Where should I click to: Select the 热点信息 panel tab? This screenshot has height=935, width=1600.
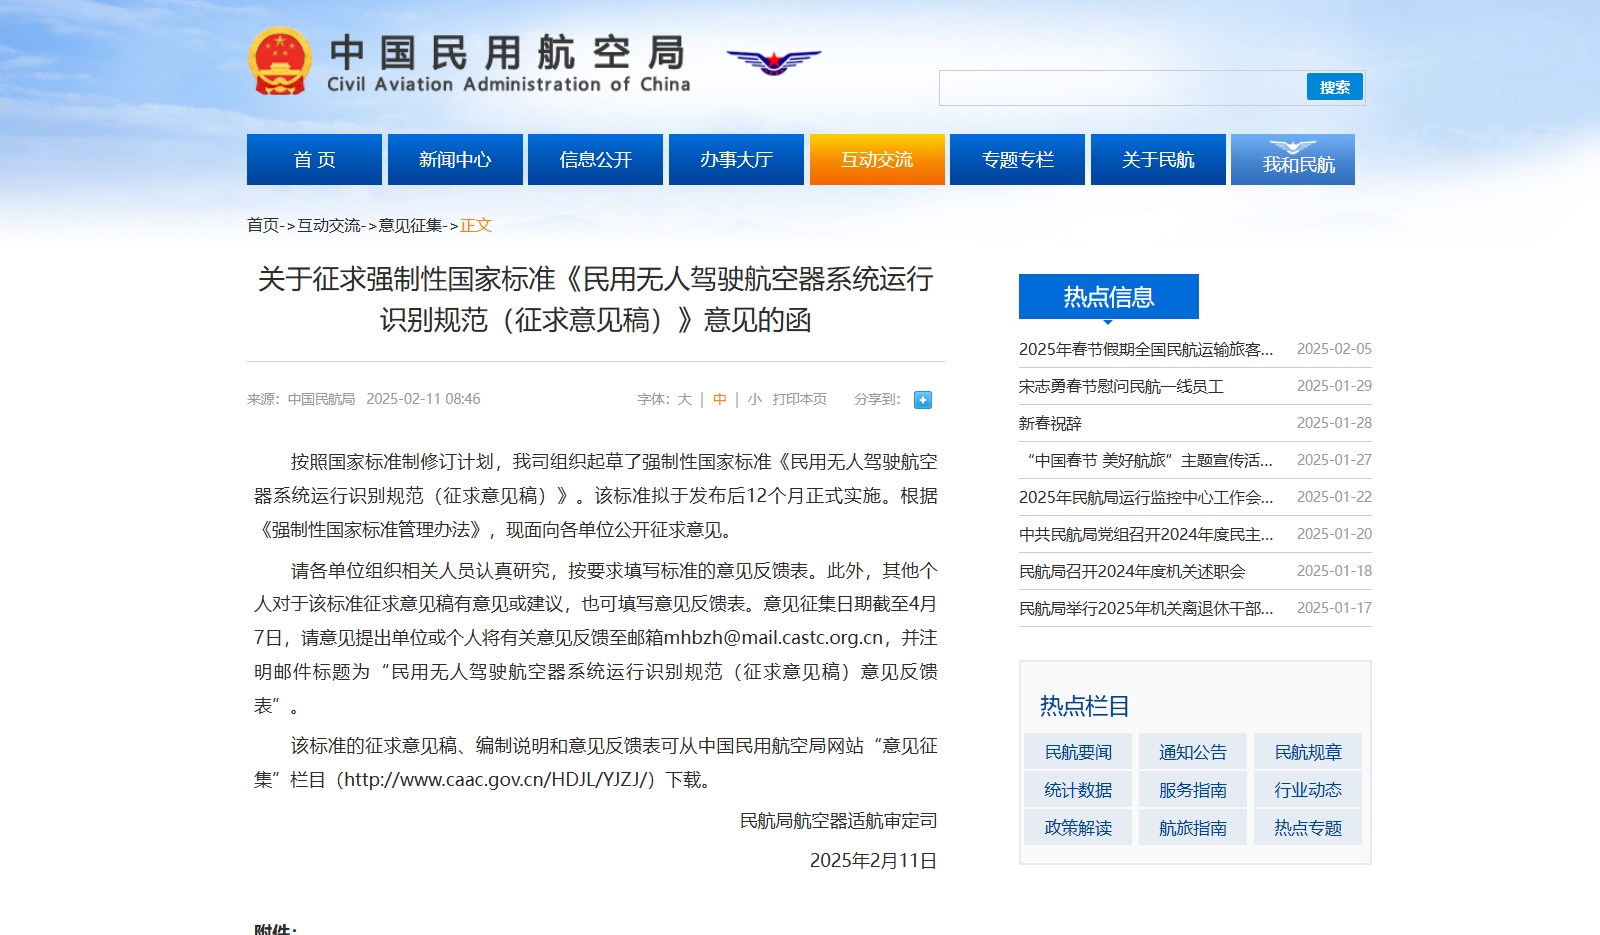1108,297
